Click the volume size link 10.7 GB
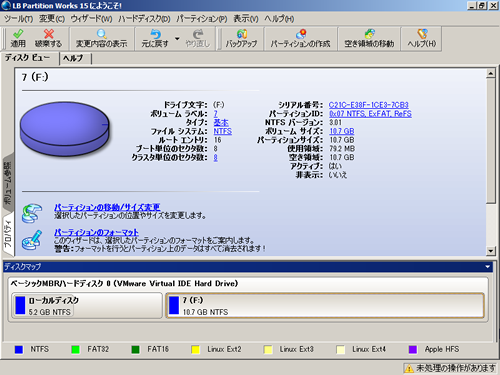 (x=342, y=131)
